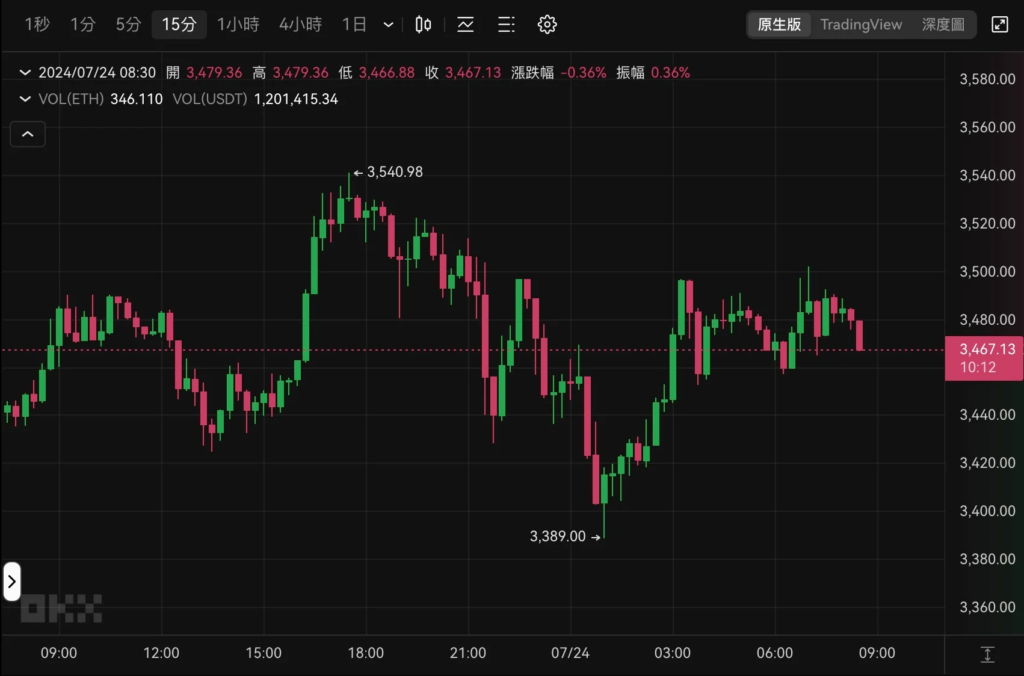
Task: Switch to TradingView chart mode
Action: [x=861, y=25]
